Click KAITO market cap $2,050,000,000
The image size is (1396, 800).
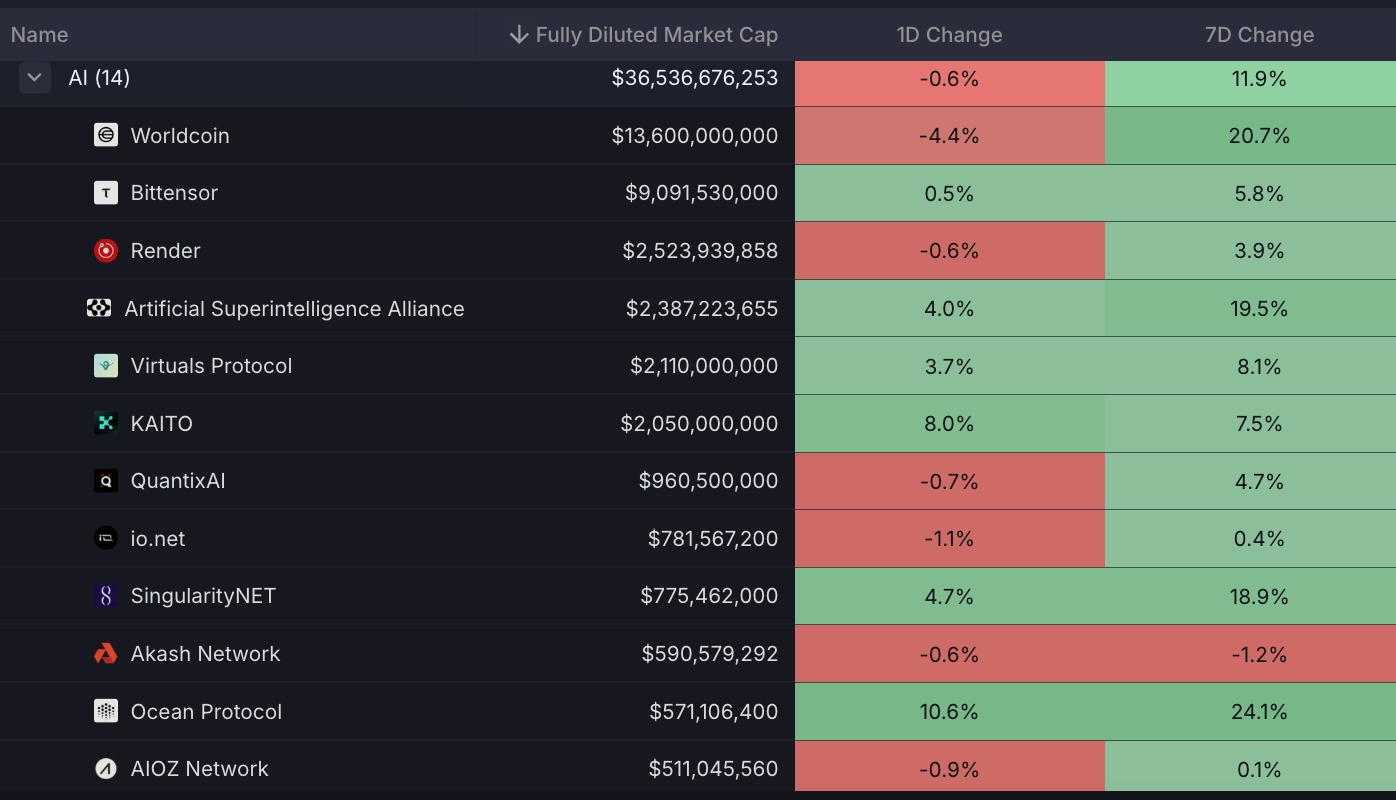click(x=700, y=423)
